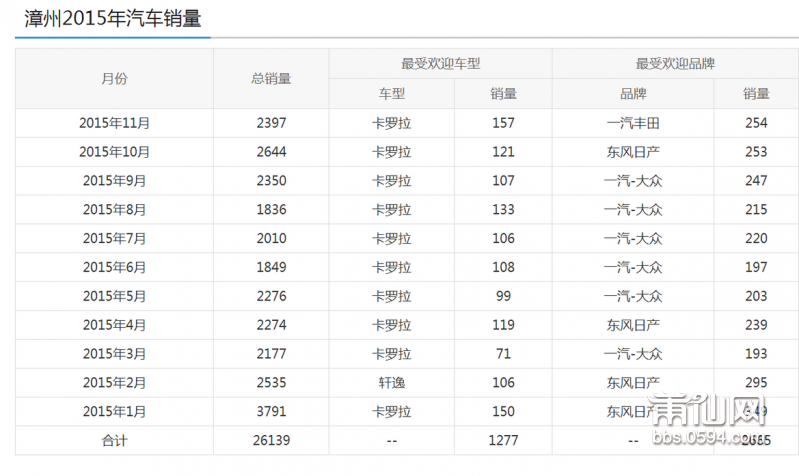Select the 2015年1月 row label

pyautogui.click(x=114, y=412)
